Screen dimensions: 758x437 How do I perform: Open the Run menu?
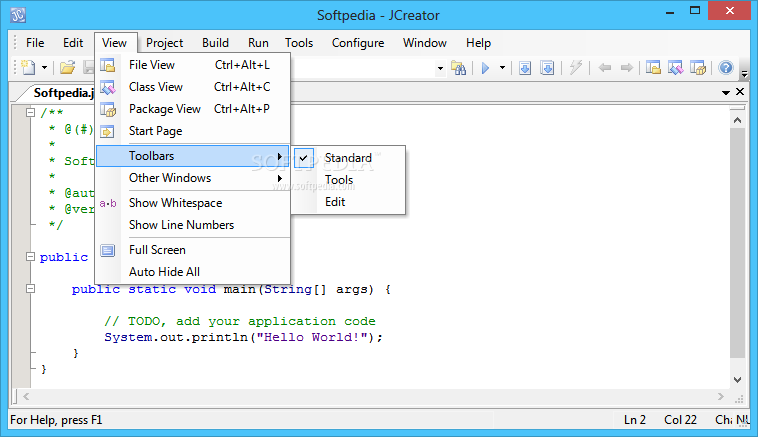pyautogui.click(x=258, y=43)
